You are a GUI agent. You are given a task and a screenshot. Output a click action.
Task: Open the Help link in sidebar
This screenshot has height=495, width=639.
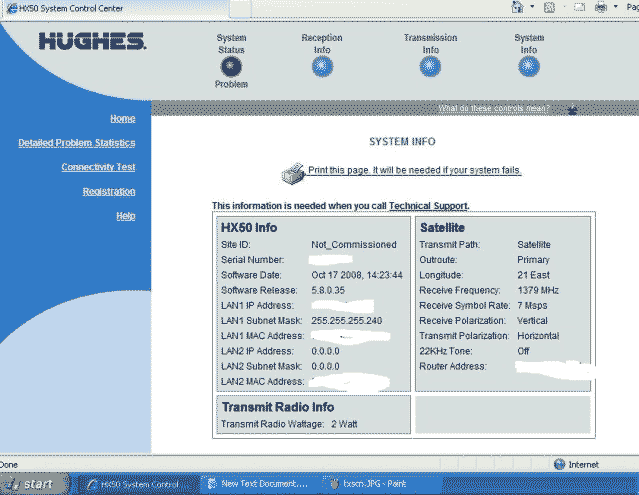tap(126, 216)
